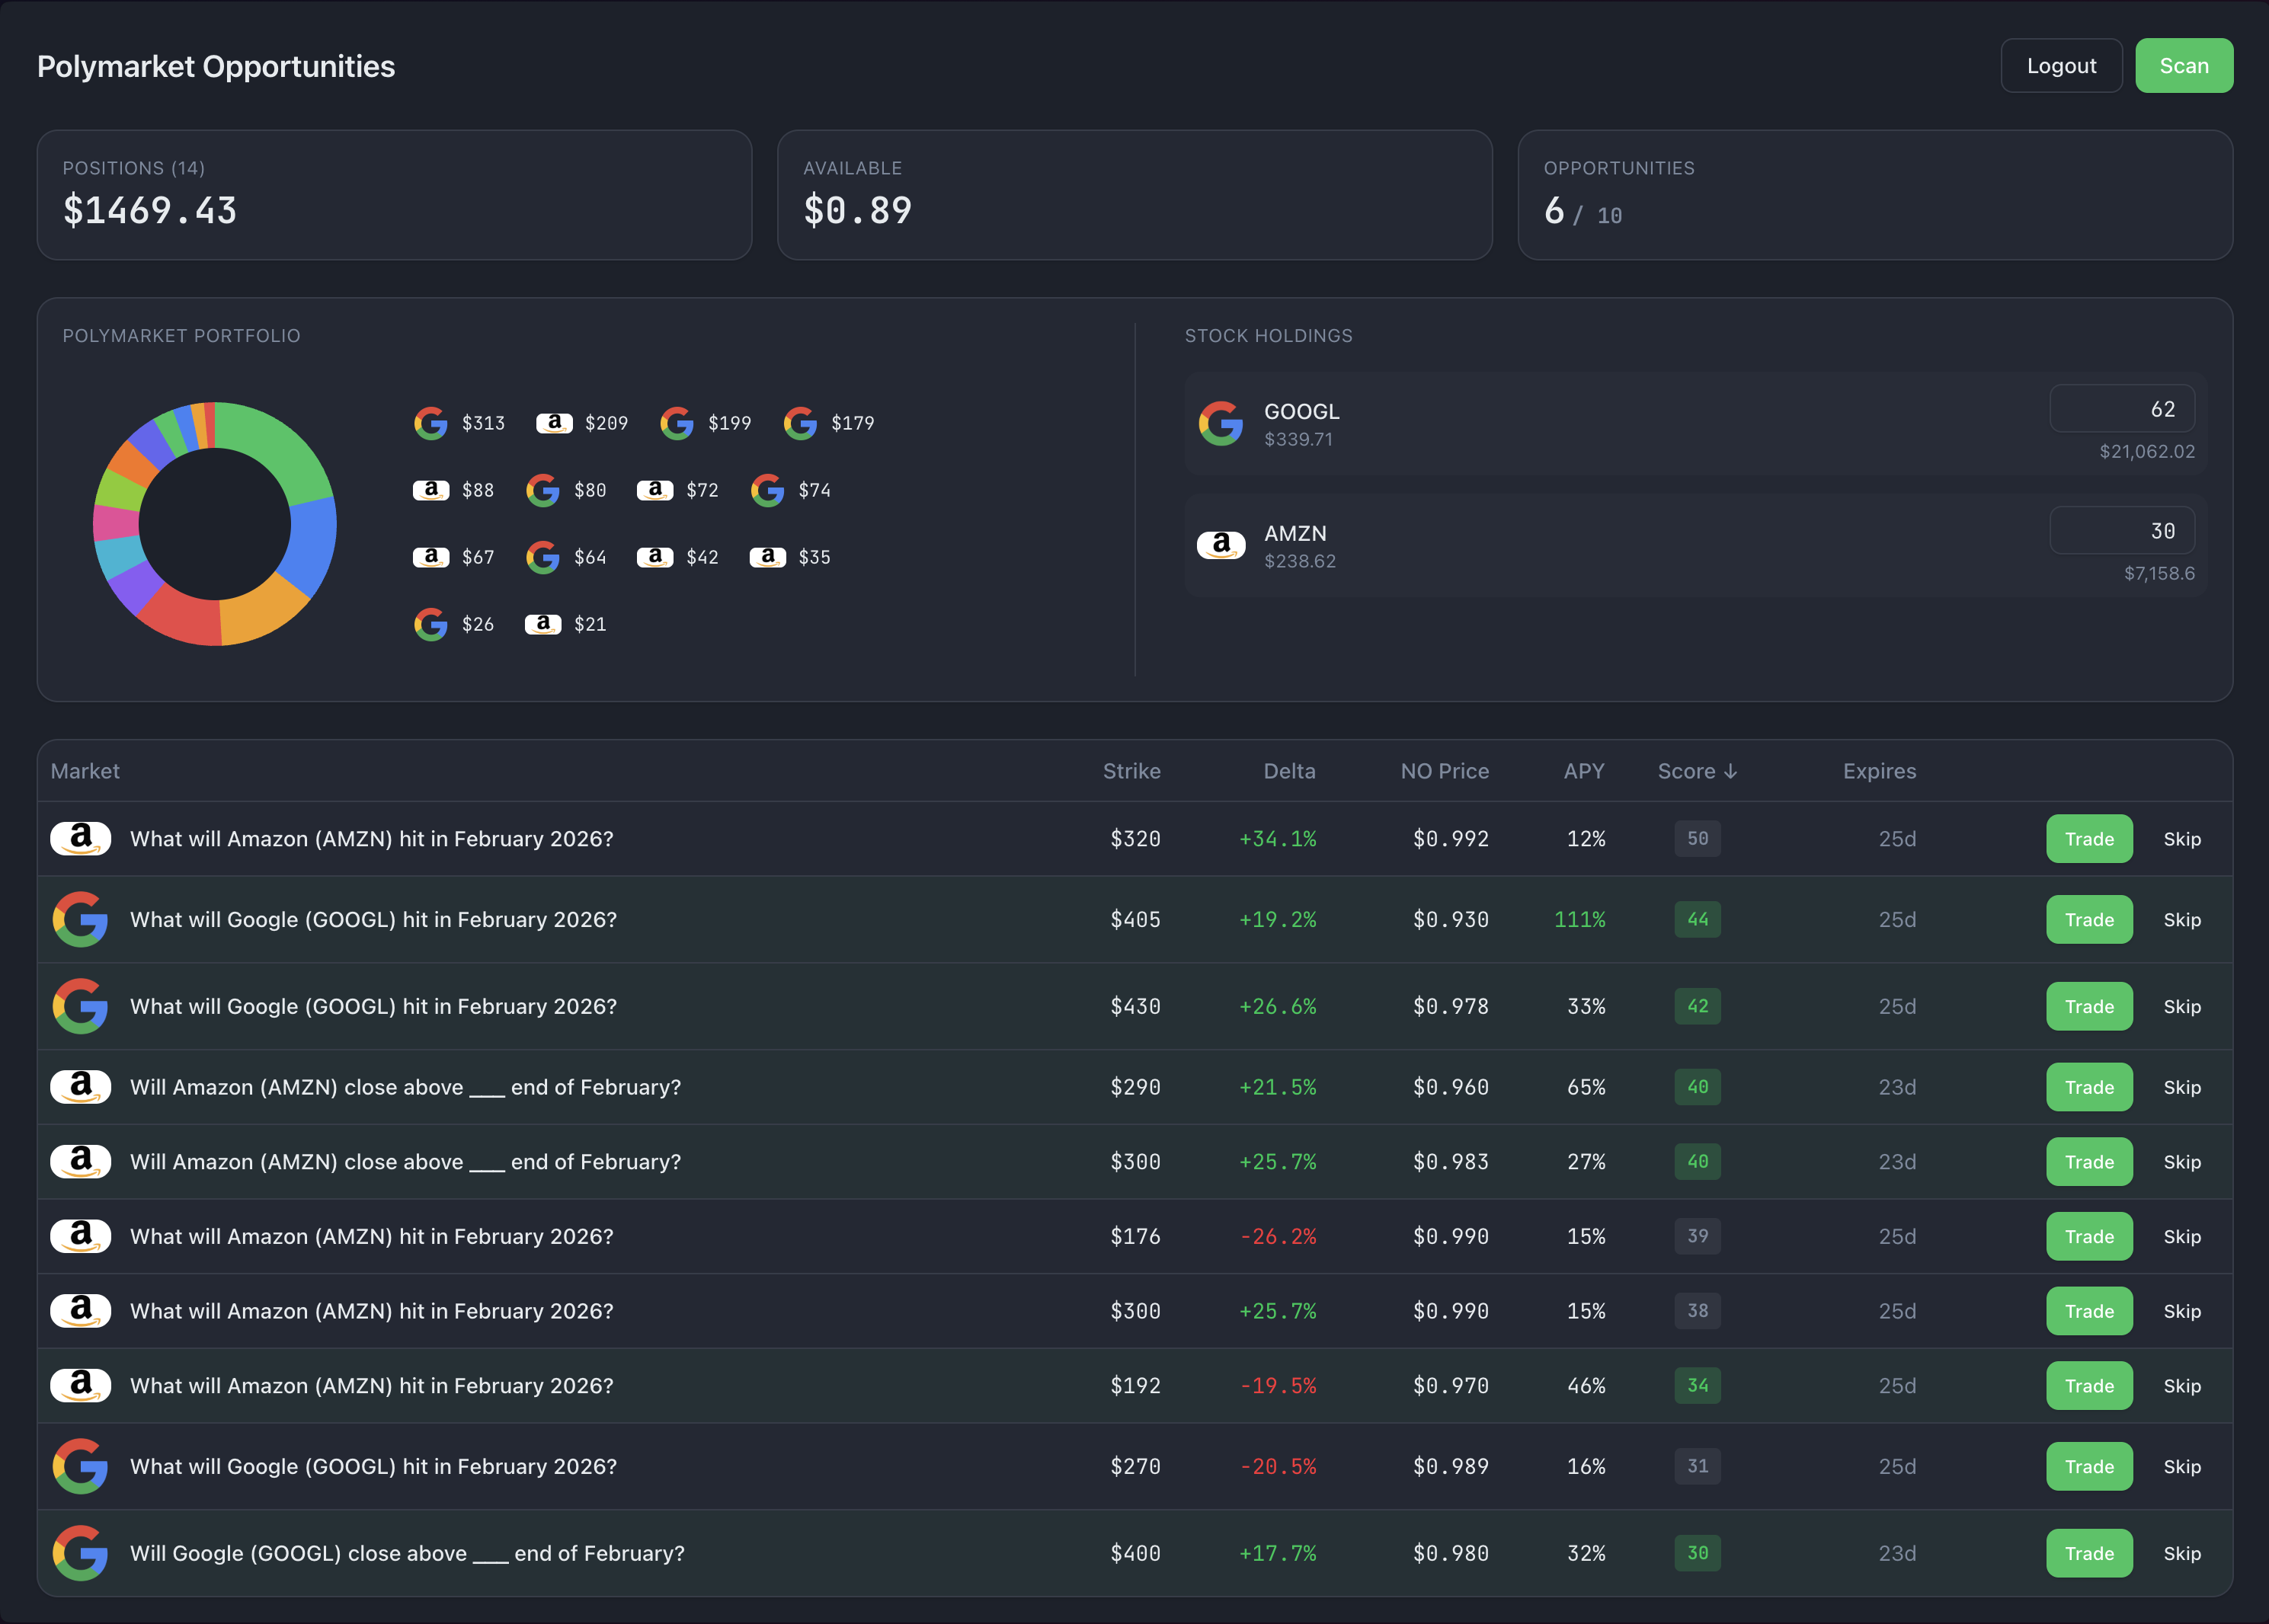The width and height of the screenshot is (2269, 1624).
Task: Edit the AMZN share quantity field
Action: [2121, 531]
